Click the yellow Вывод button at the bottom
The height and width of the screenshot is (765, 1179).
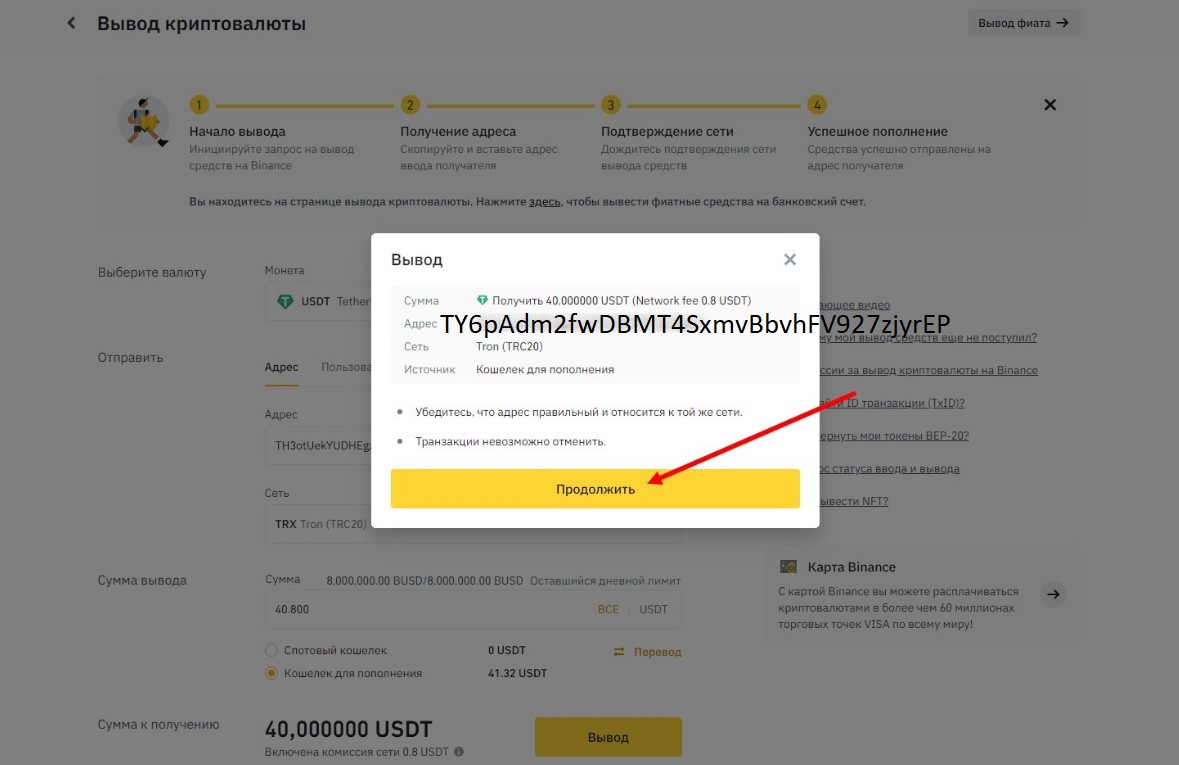(x=608, y=737)
